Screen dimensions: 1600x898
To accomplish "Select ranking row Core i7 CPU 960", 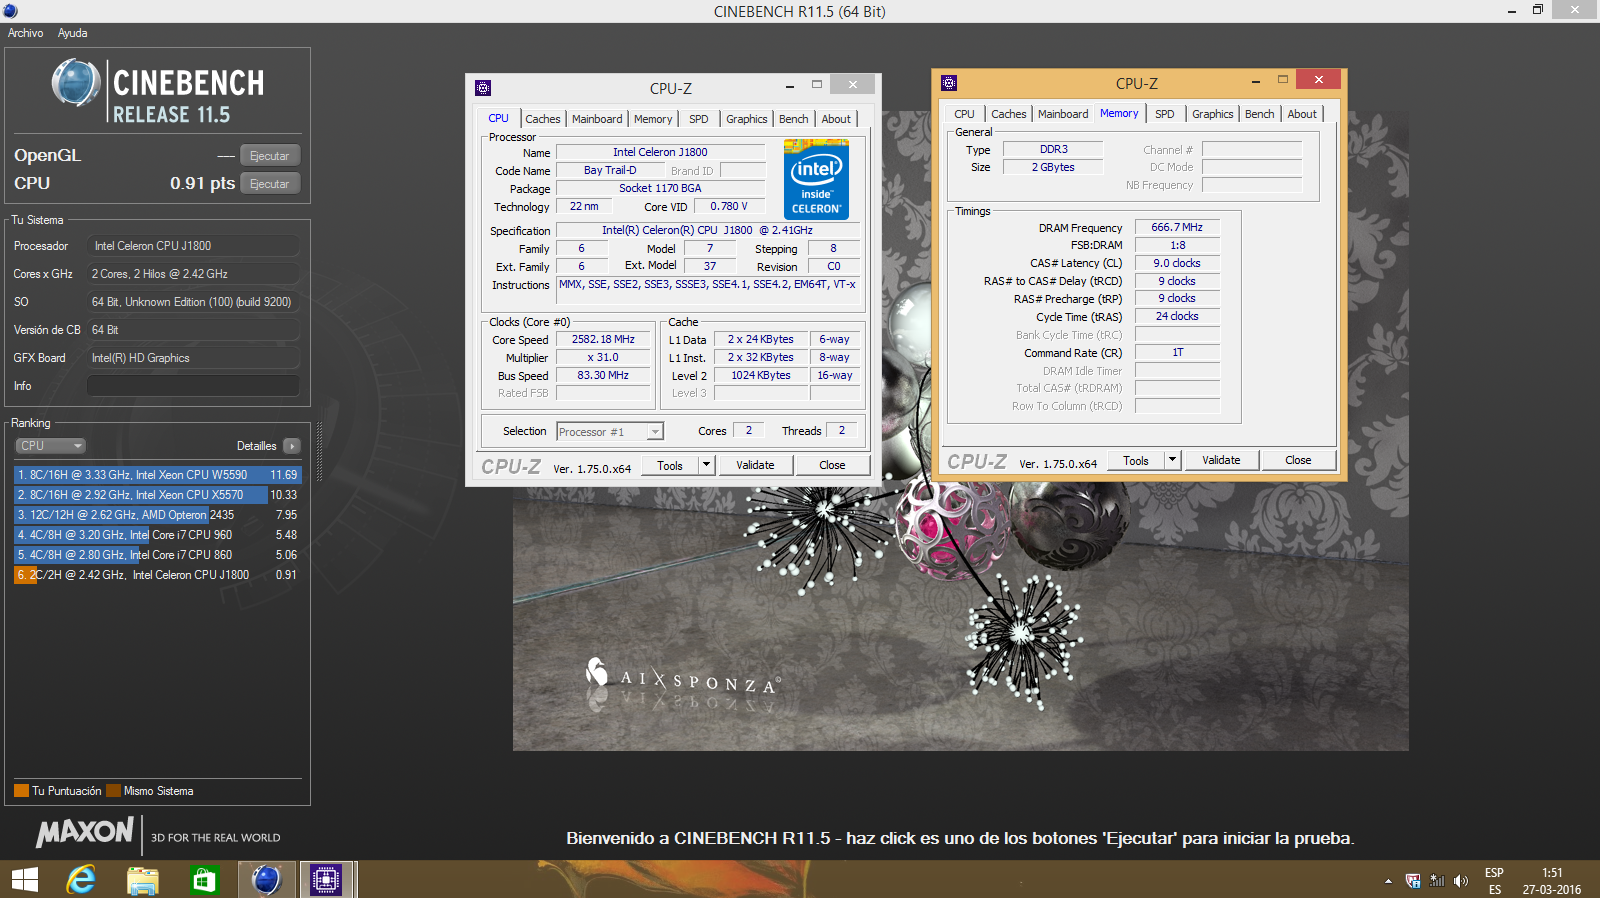I will [x=157, y=535].
